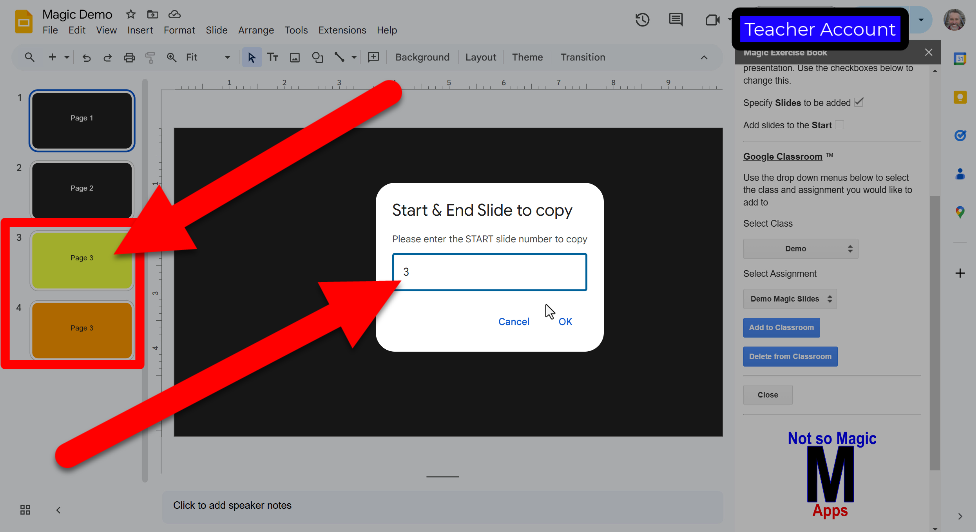Click Add to Classroom button

pyautogui.click(x=781, y=327)
